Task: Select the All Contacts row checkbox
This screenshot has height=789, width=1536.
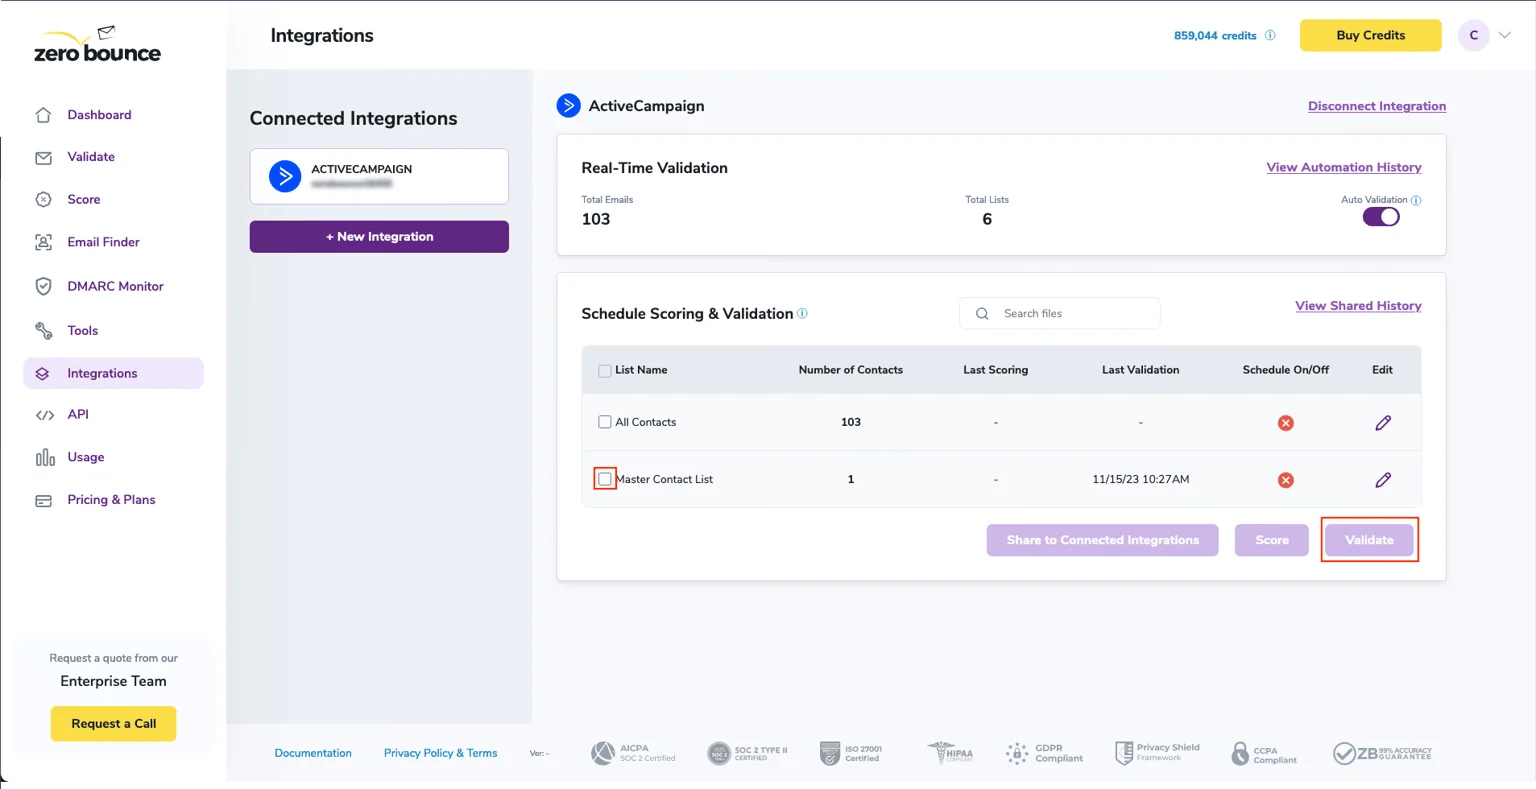Action: tap(605, 421)
